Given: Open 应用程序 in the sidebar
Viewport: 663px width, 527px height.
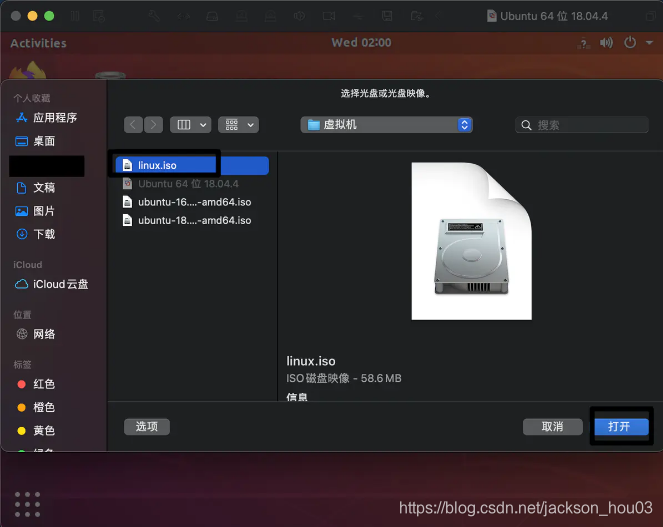Looking at the screenshot, I should [x=46, y=118].
